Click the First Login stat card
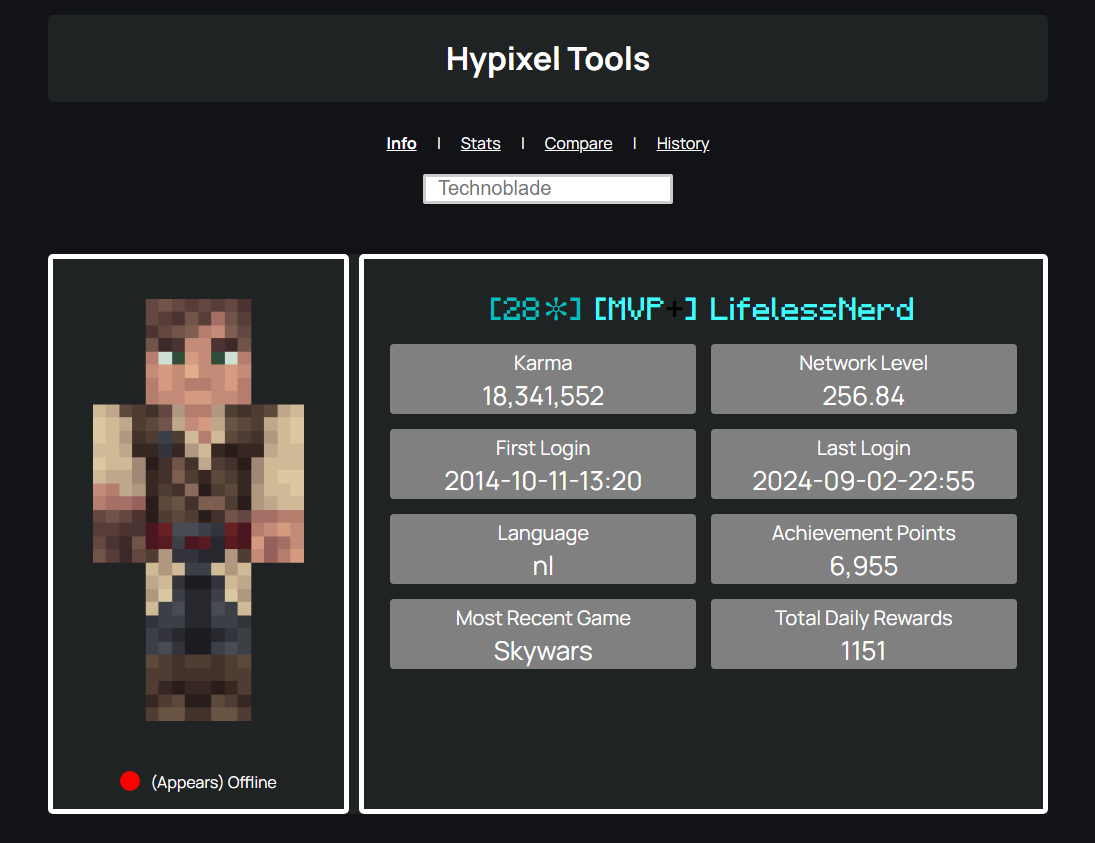This screenshot has height=843, width=1095. coord(543,464)
